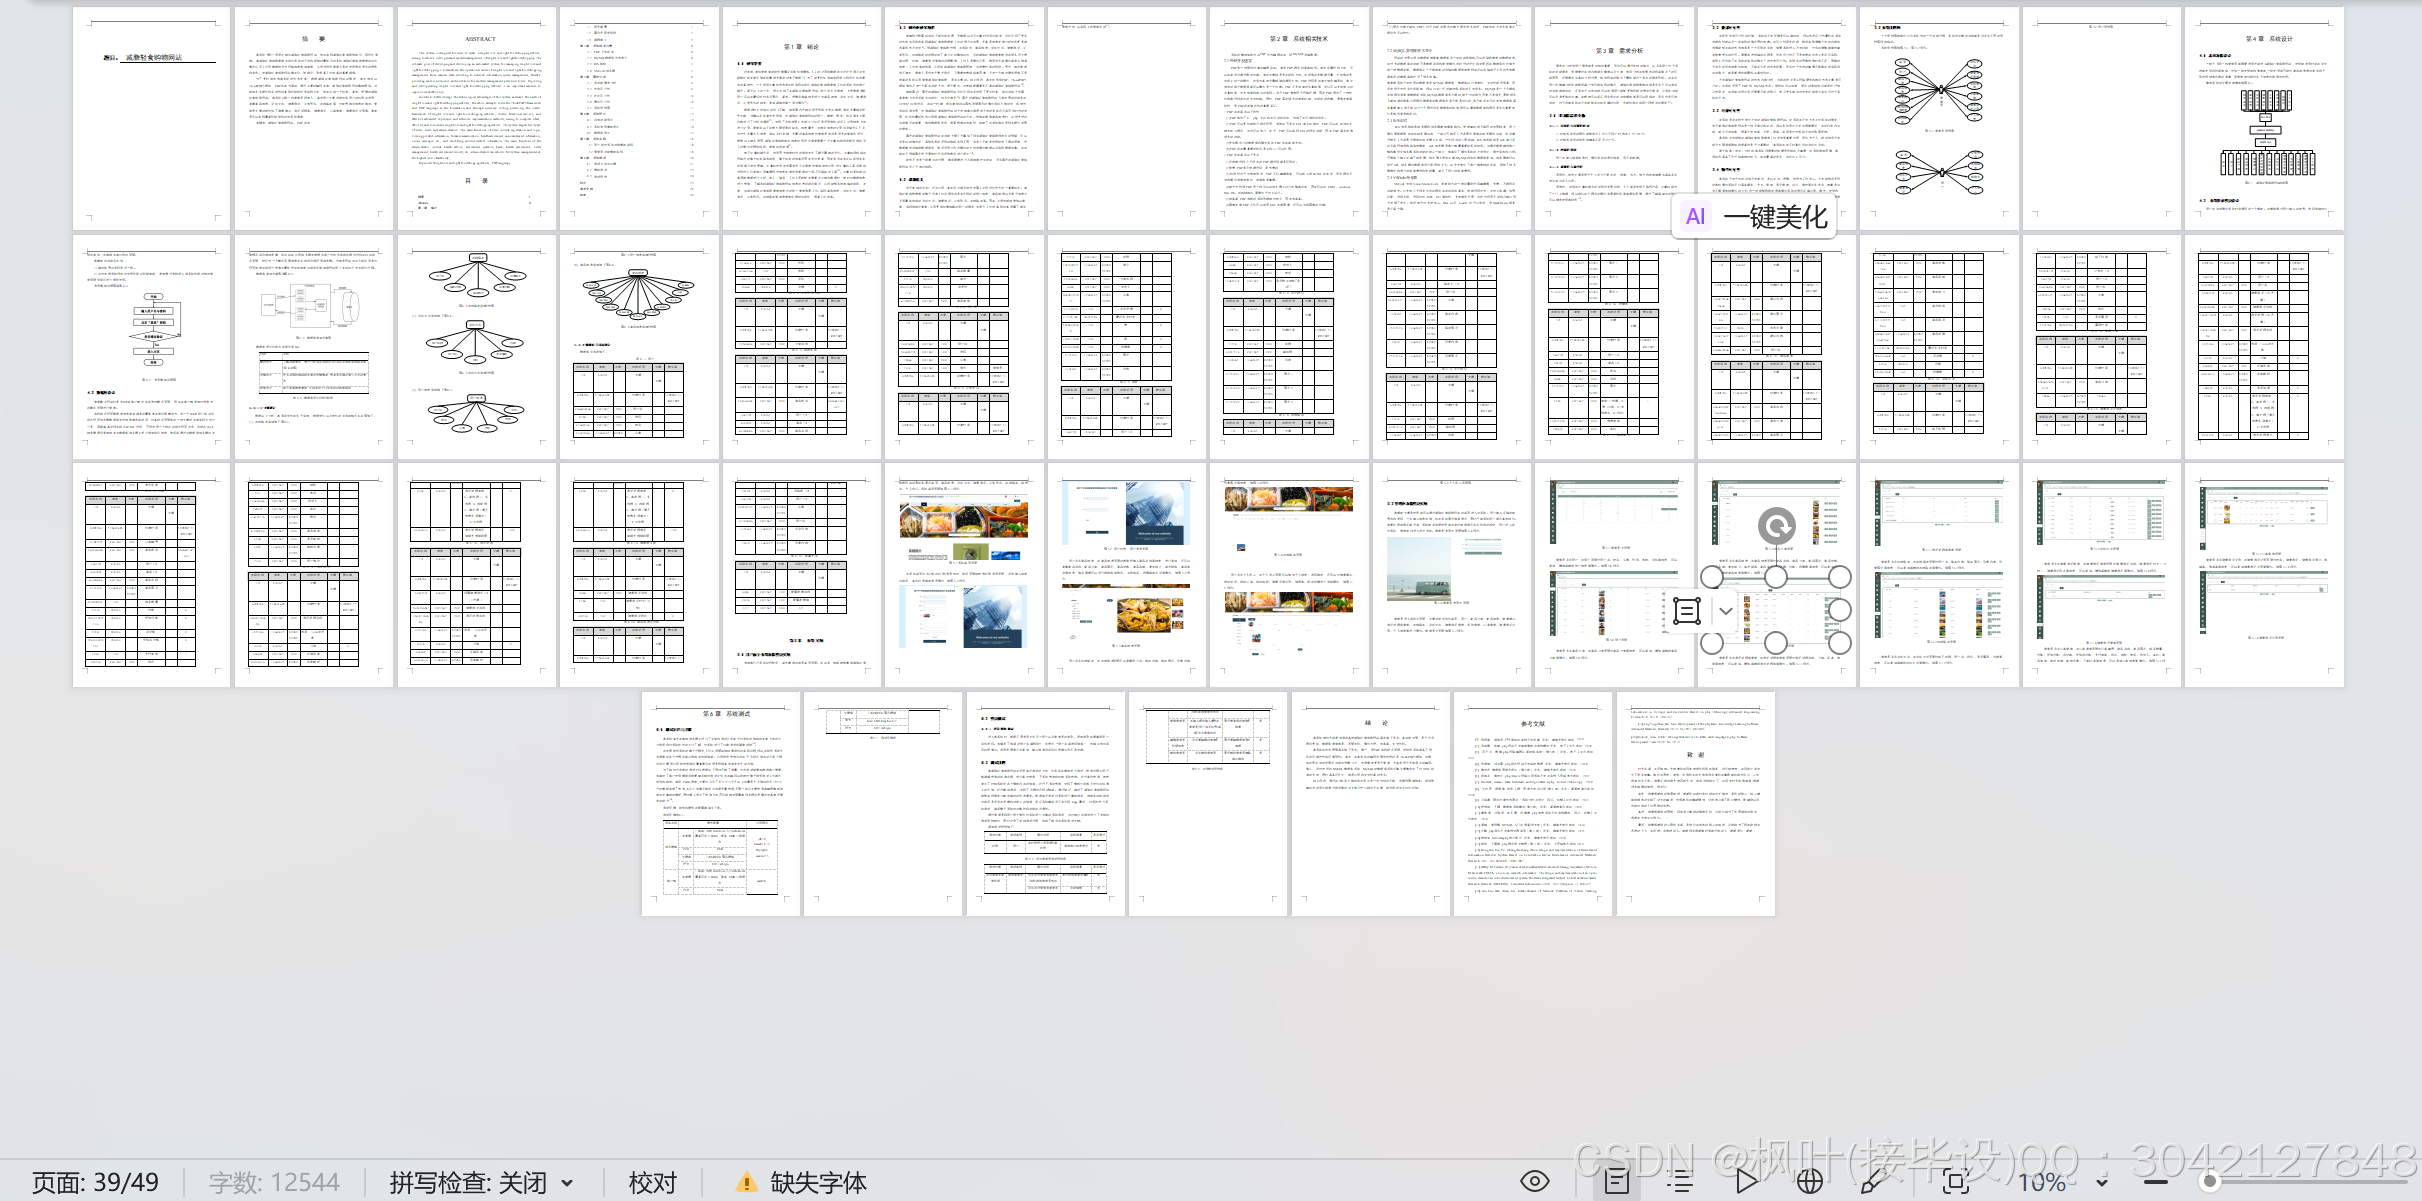
Task: Open the 缺失字体 missing fonts warning
Action: pyautogui.click(x=801, y=1183)
